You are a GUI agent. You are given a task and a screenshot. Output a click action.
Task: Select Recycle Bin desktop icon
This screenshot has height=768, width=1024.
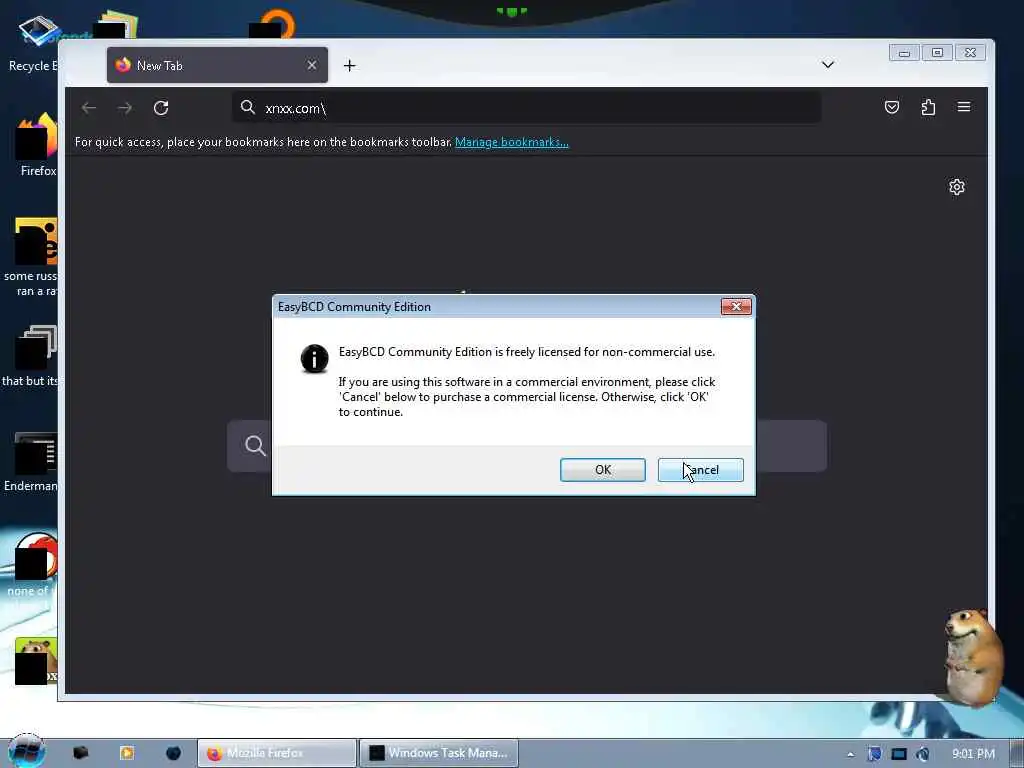click(x=33, y=42)
